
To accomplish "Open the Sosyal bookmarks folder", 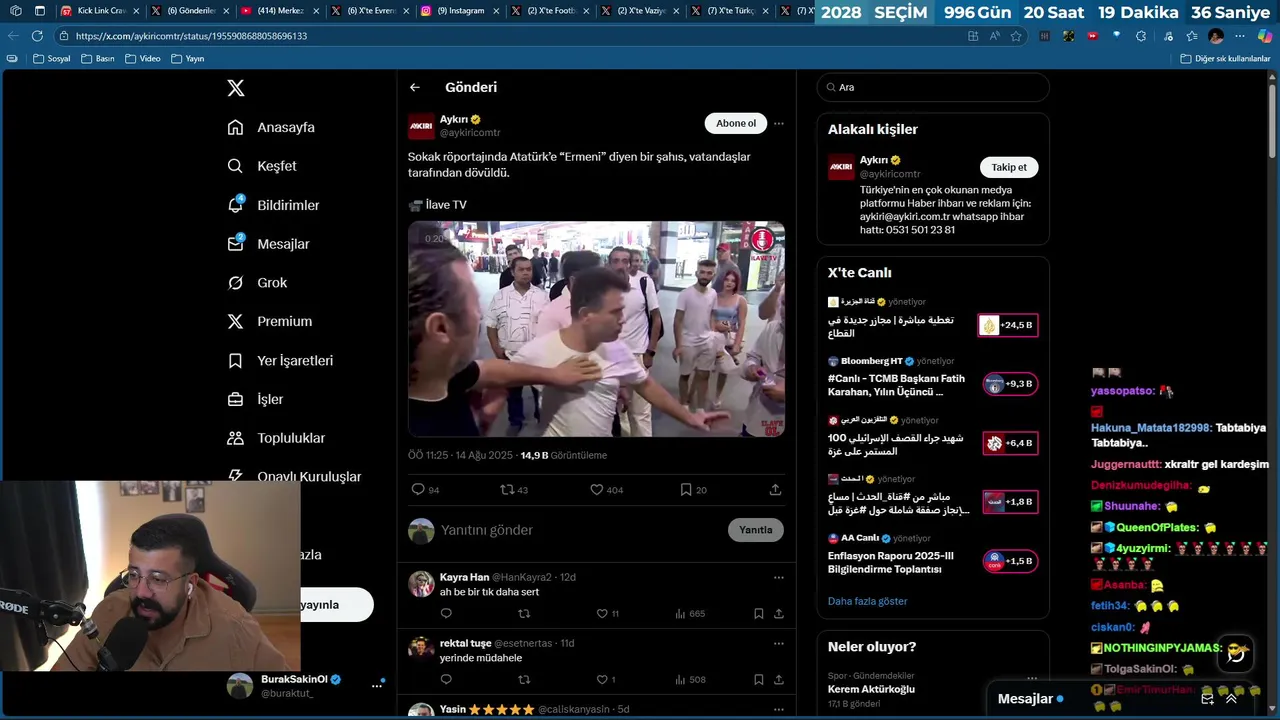I will click(52, 59).
